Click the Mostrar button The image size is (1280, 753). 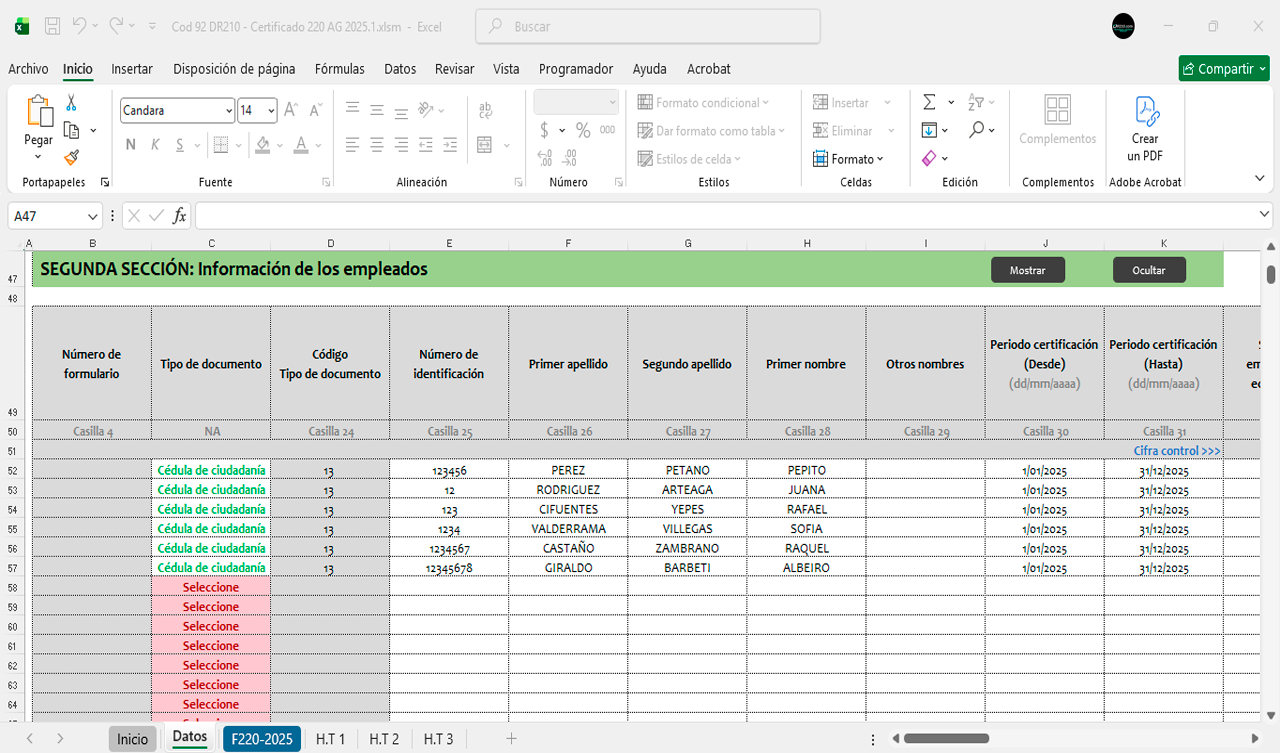click(1027, 270)
